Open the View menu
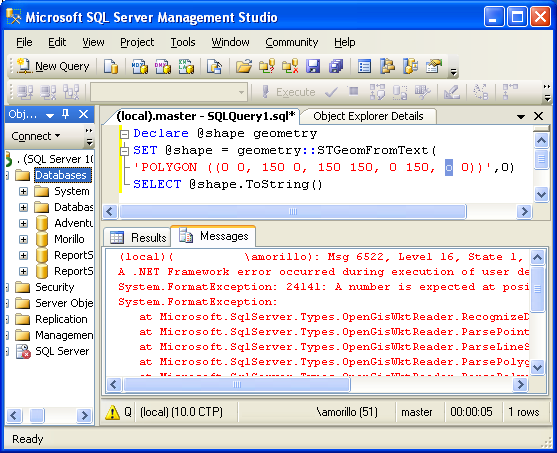557x453 pixels. tap(93, 42)
